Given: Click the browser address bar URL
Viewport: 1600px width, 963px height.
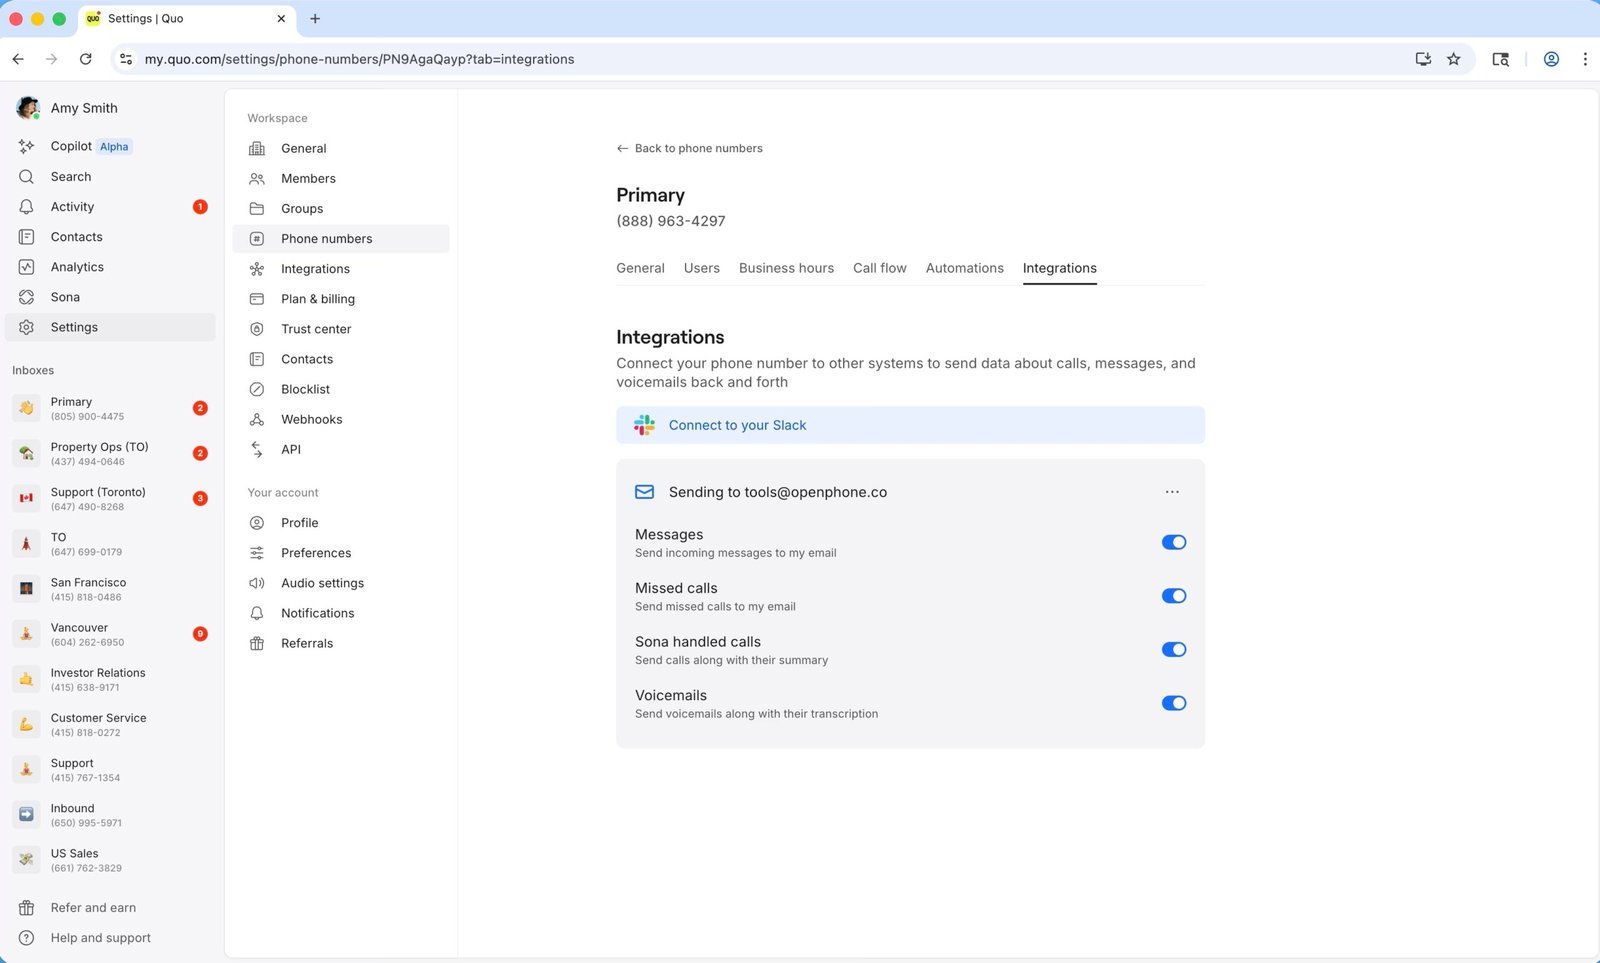Looking at the screenshot, I should pos(360,59).
